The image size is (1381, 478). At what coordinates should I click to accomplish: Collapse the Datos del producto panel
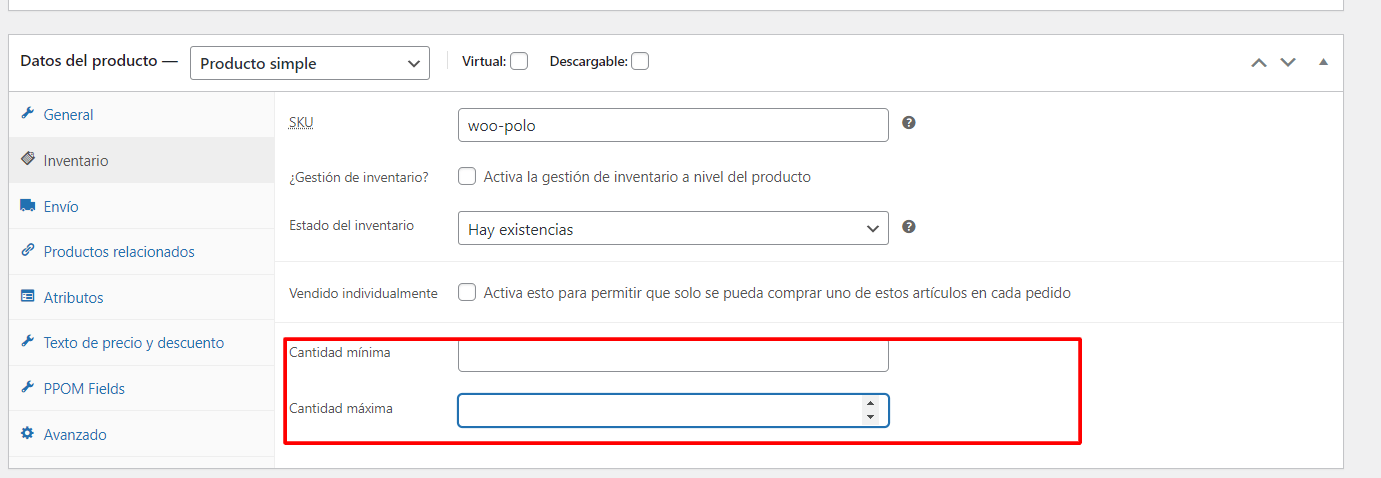pyautogui.click(x=1323, y=62)
